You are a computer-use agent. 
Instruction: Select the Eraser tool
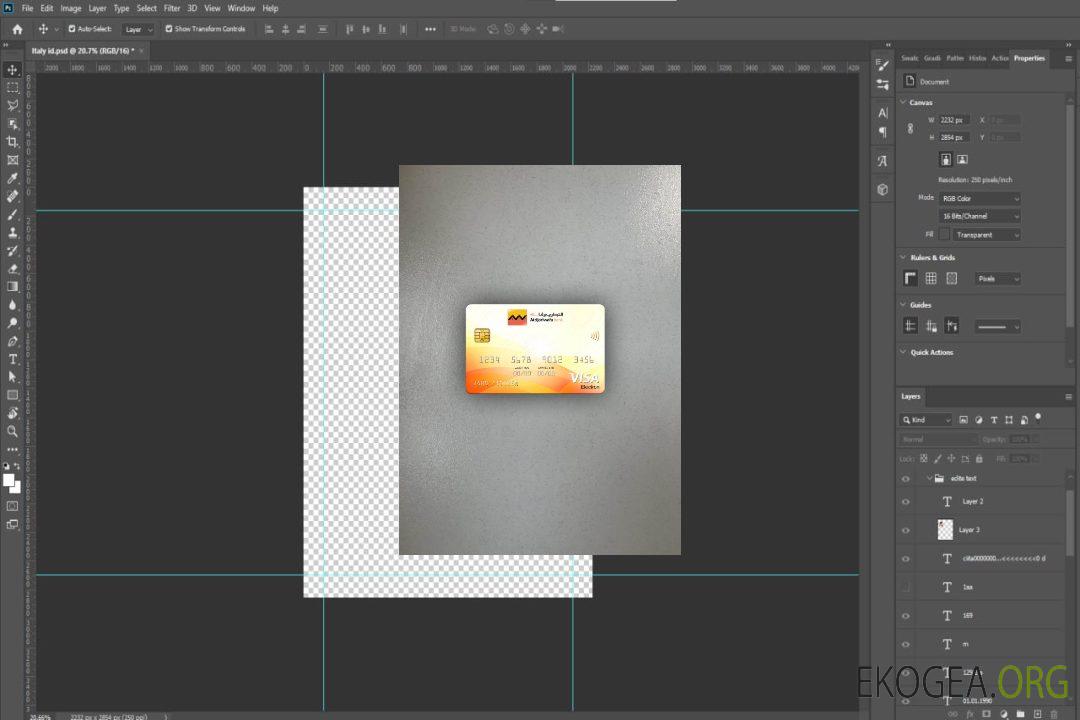12,269
